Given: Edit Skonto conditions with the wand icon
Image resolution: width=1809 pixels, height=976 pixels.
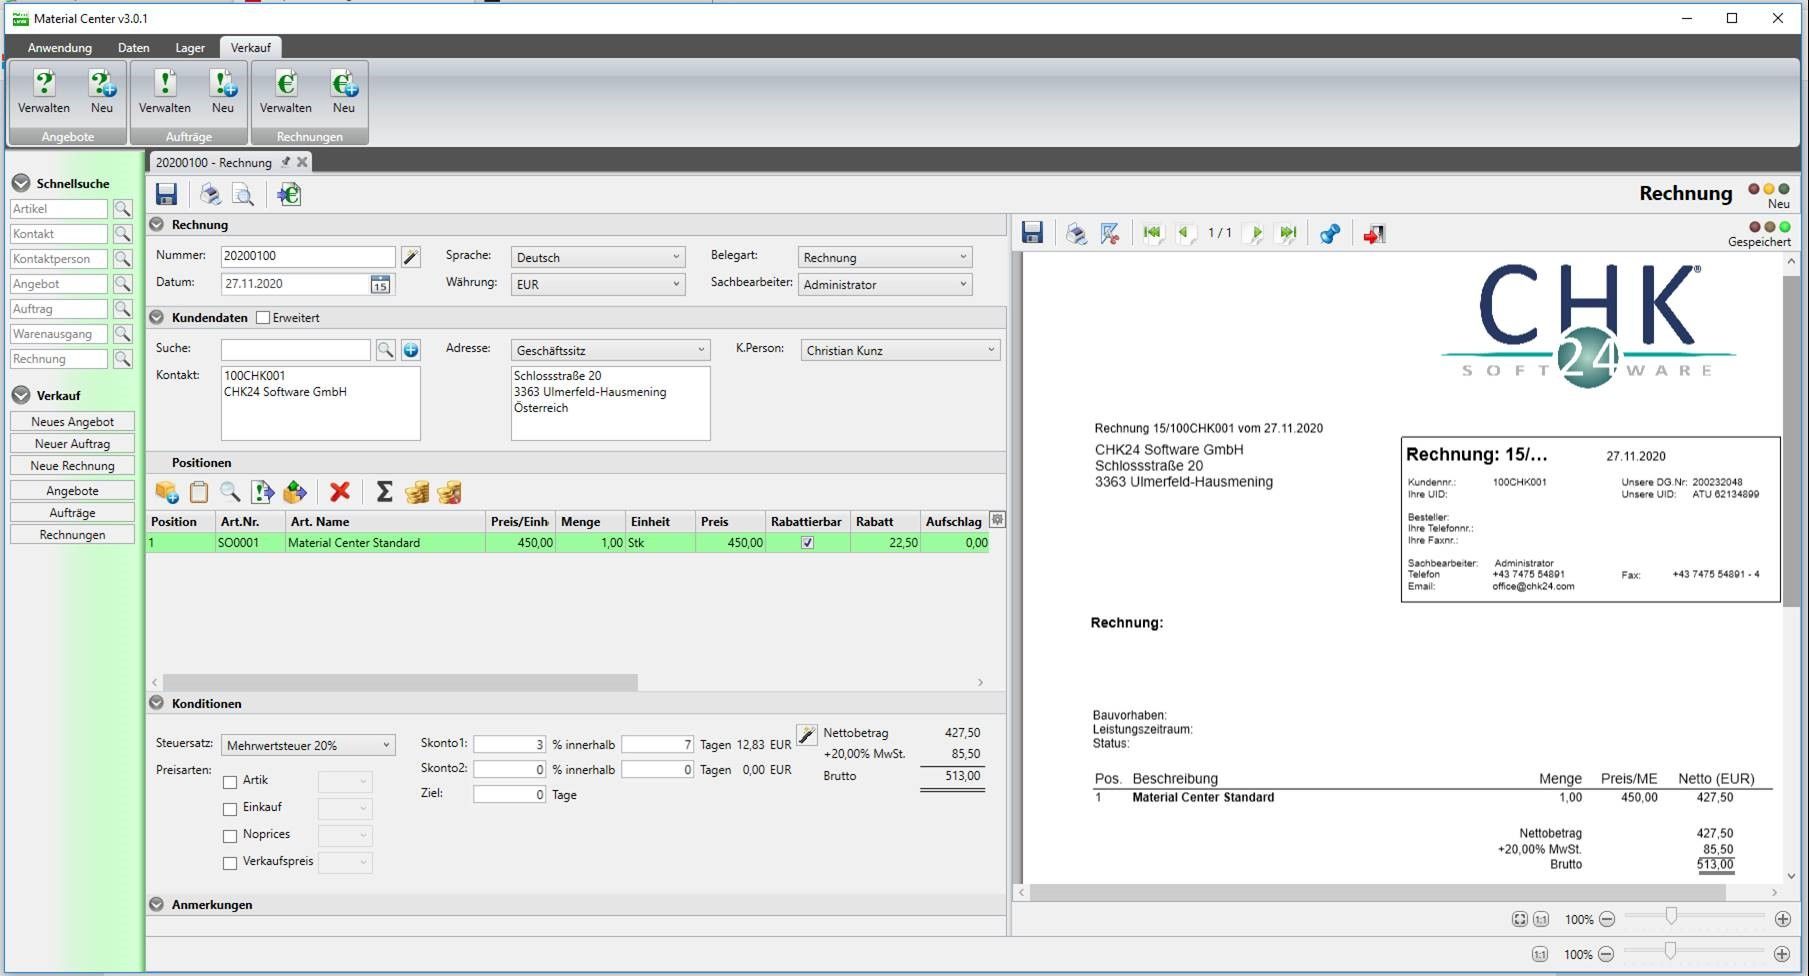Looking at the screenshot, I should point(807,735).
